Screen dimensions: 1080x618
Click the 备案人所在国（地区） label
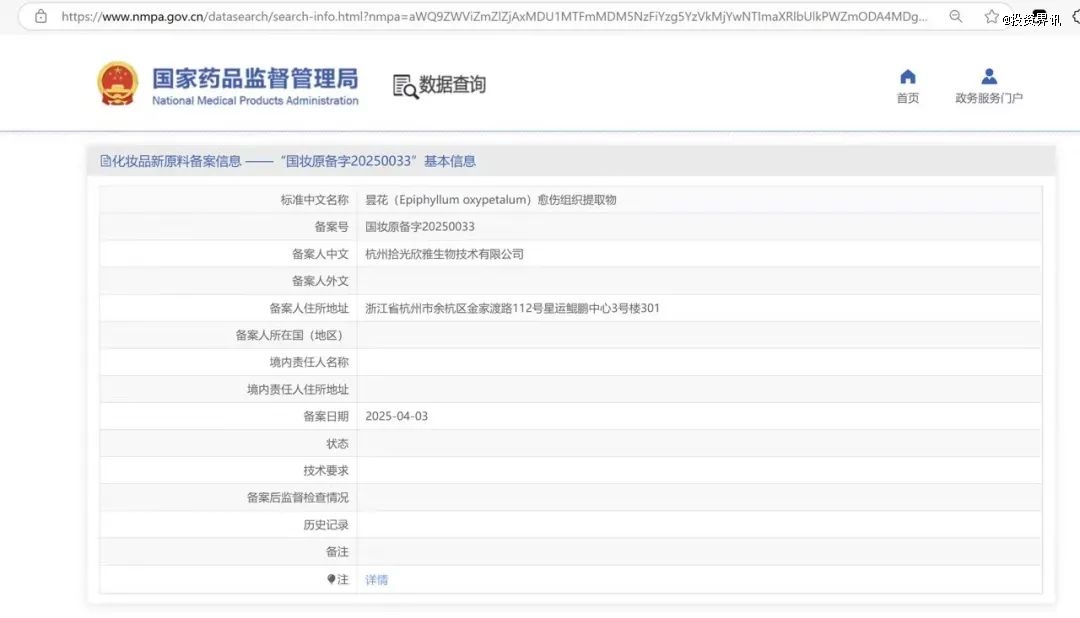coord(291,336)
